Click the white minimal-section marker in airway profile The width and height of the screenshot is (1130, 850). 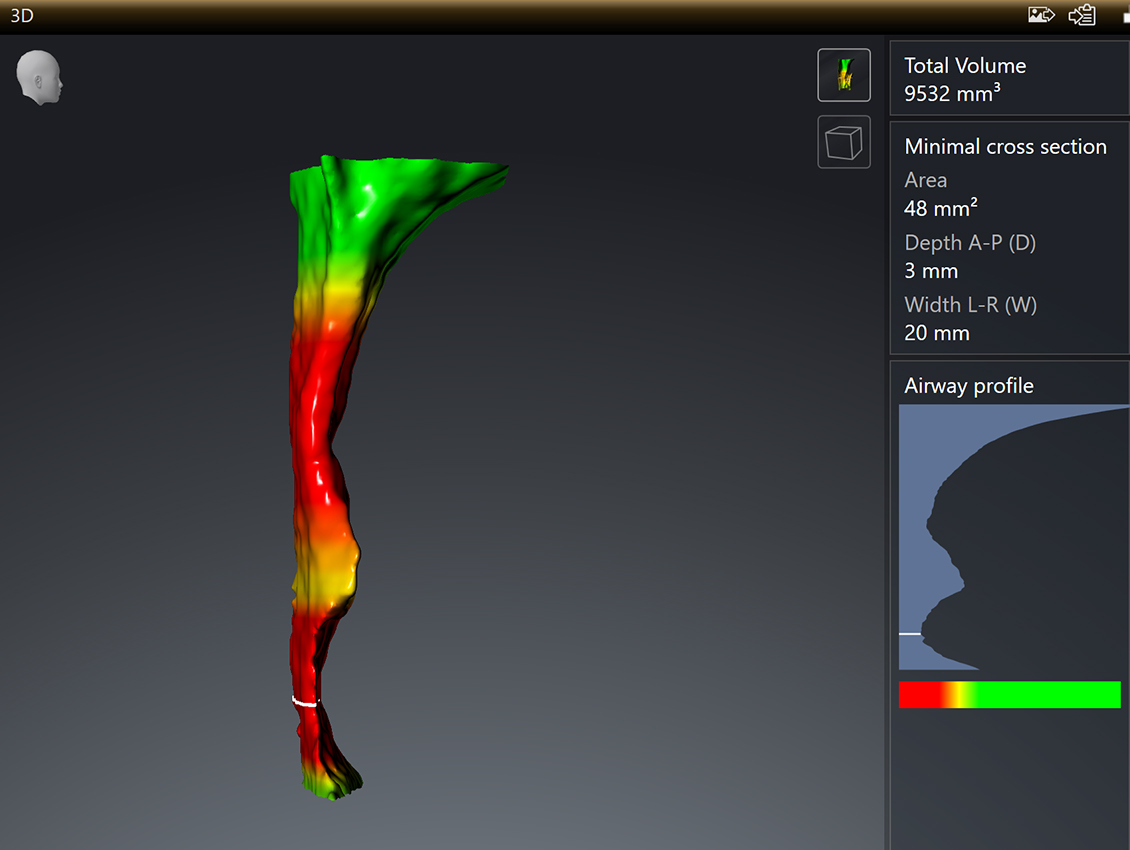[x=910, y=634]
